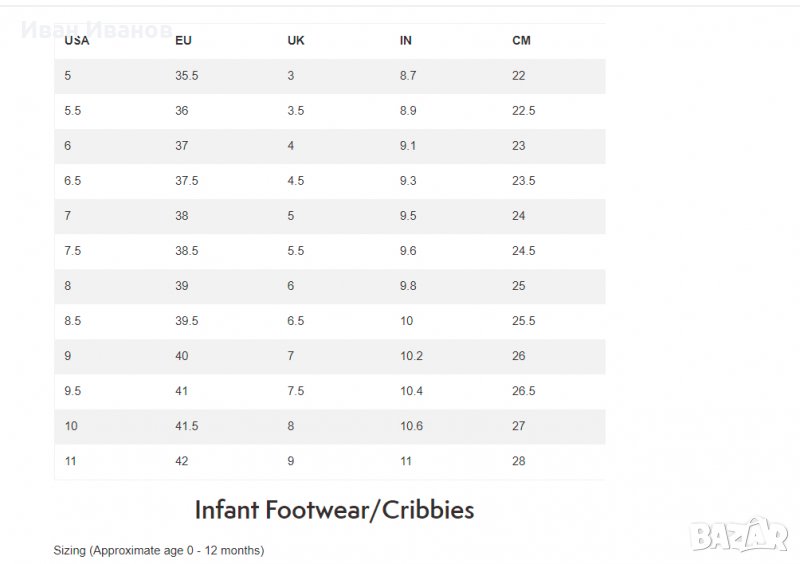Click the Infant Footwear/Cribbies heading

coord(333,510)
